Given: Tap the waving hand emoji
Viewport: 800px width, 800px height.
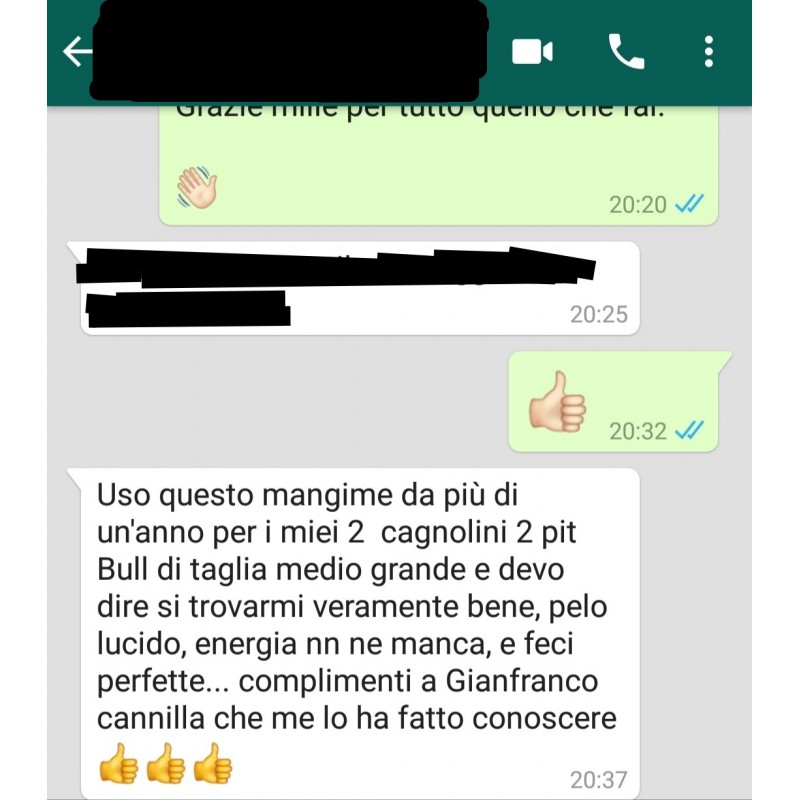Looking at the screenshot, I should tap(197, 187).
